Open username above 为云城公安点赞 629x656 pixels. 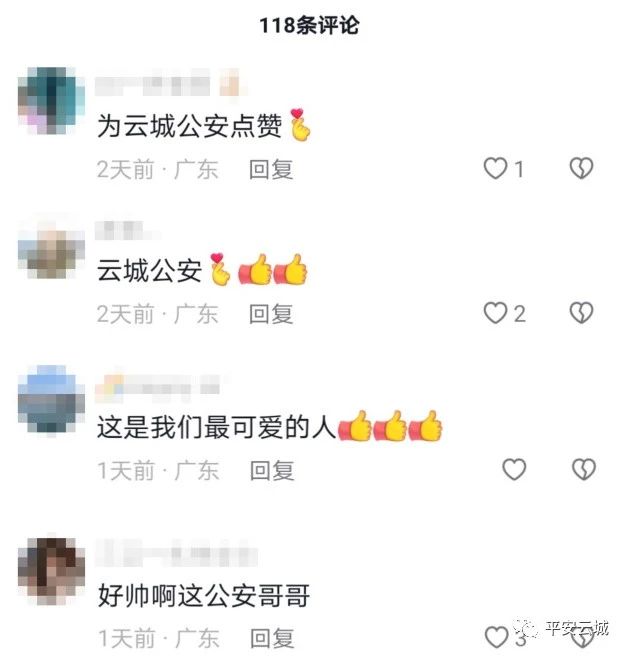171,84
